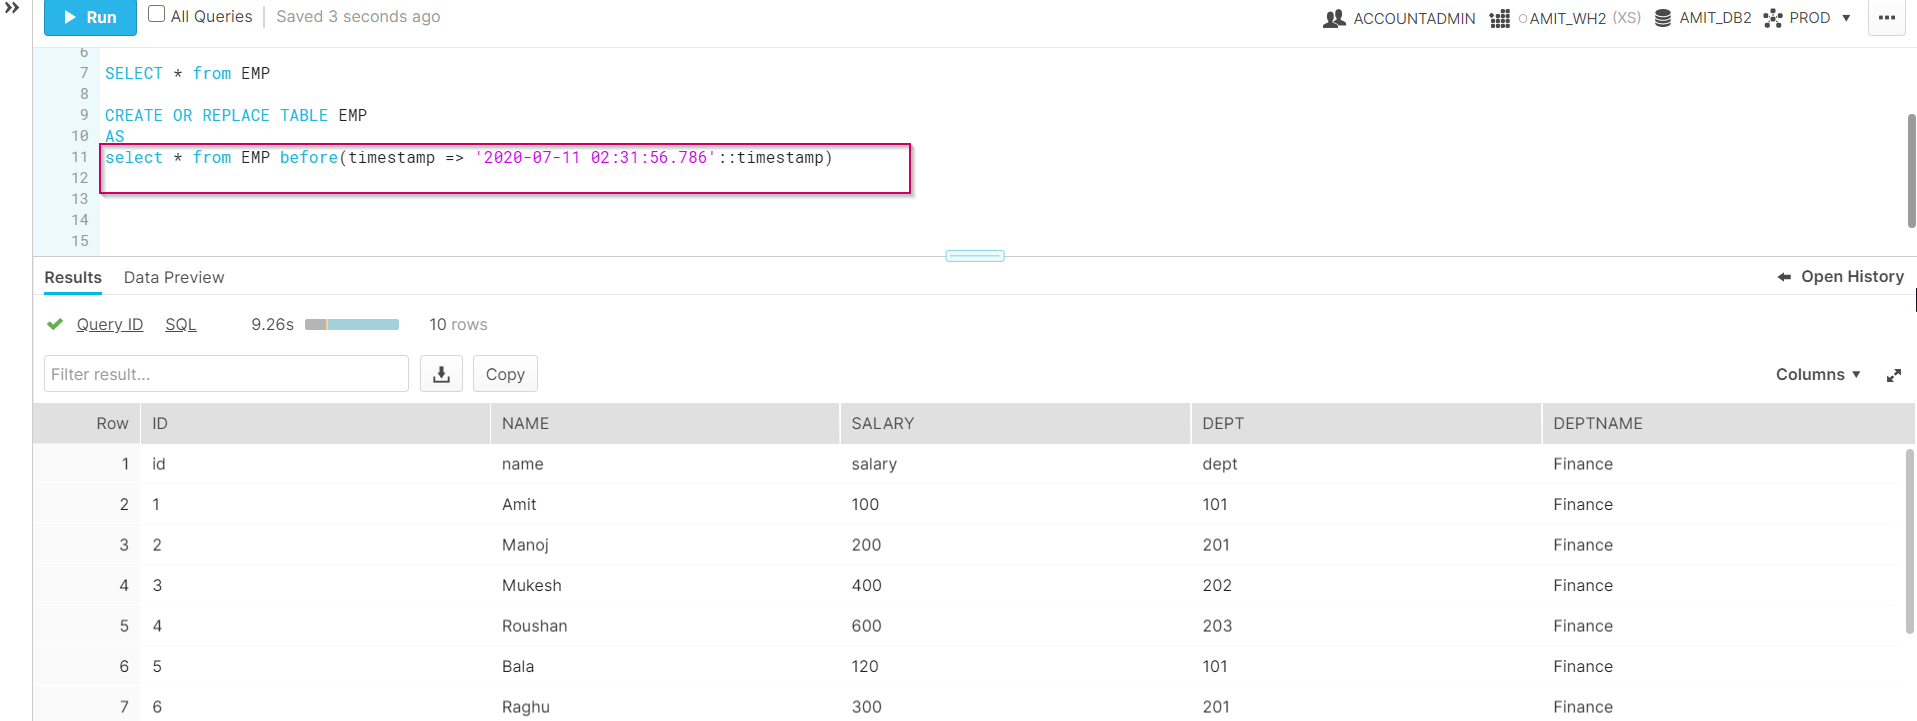This screenshot has height=721, width=1917.
Task: Click the SQL editor vertical scrollbar
Action: 1911,171
